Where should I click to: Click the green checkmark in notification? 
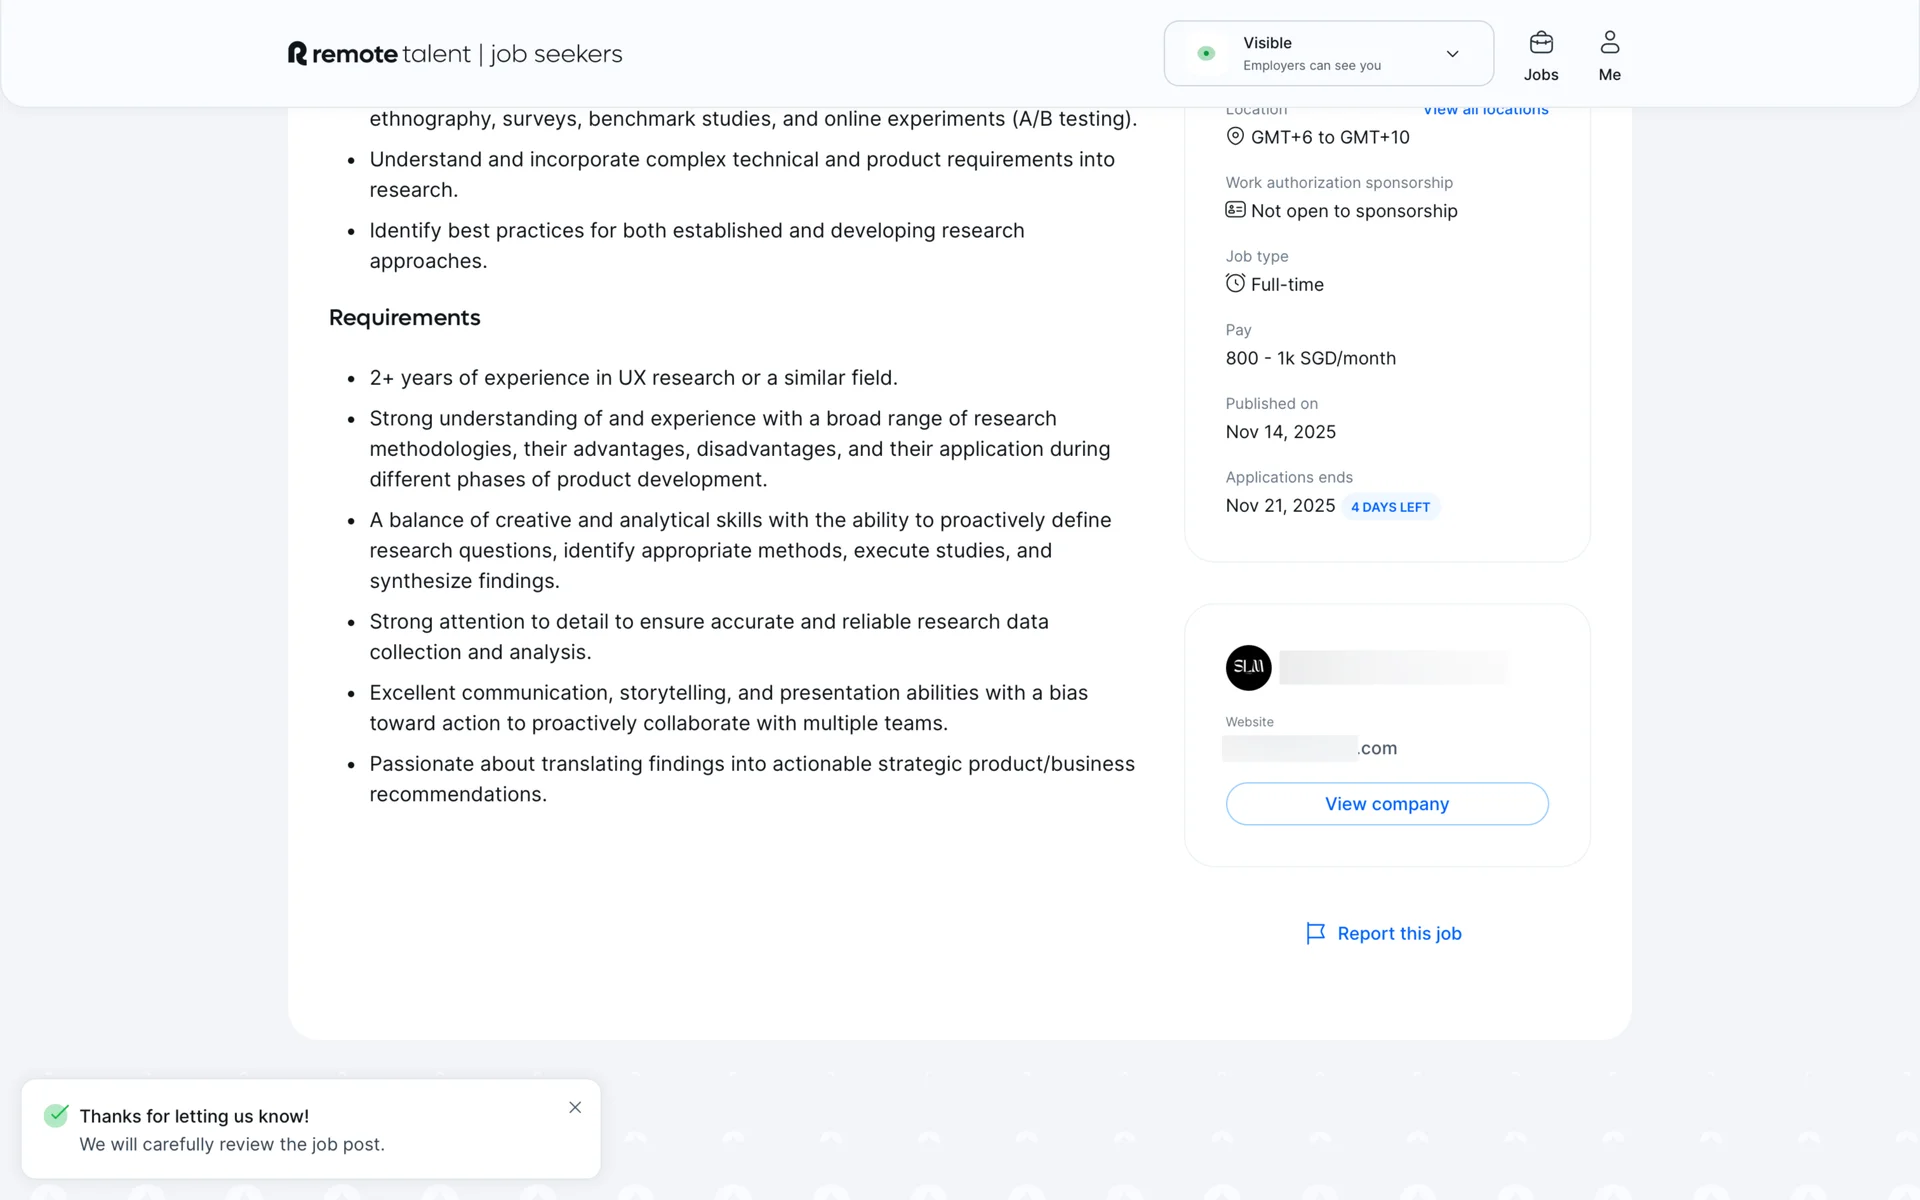[56, 1115]
